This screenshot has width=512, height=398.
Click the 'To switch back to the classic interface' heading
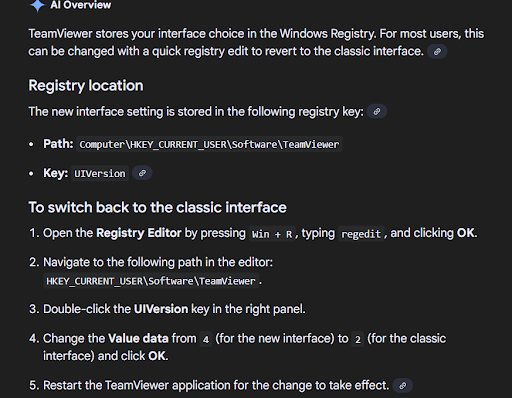coord(157,207)
